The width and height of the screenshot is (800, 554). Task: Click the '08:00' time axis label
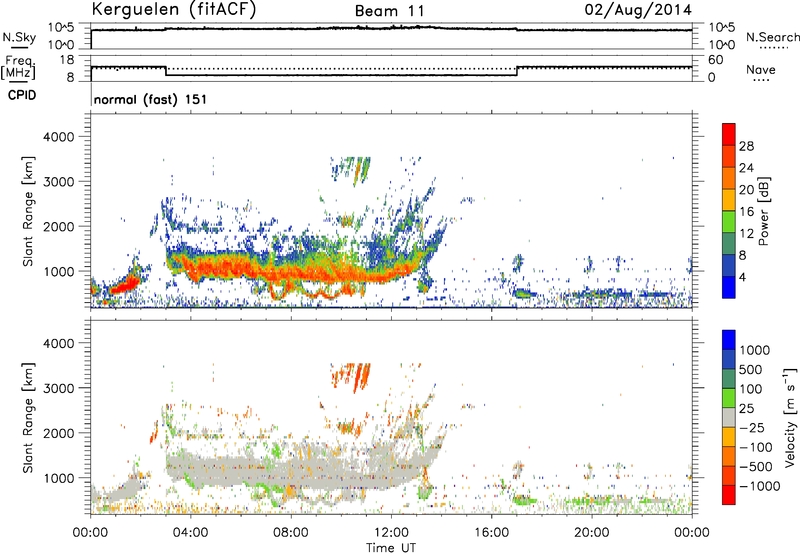(291, 533)
